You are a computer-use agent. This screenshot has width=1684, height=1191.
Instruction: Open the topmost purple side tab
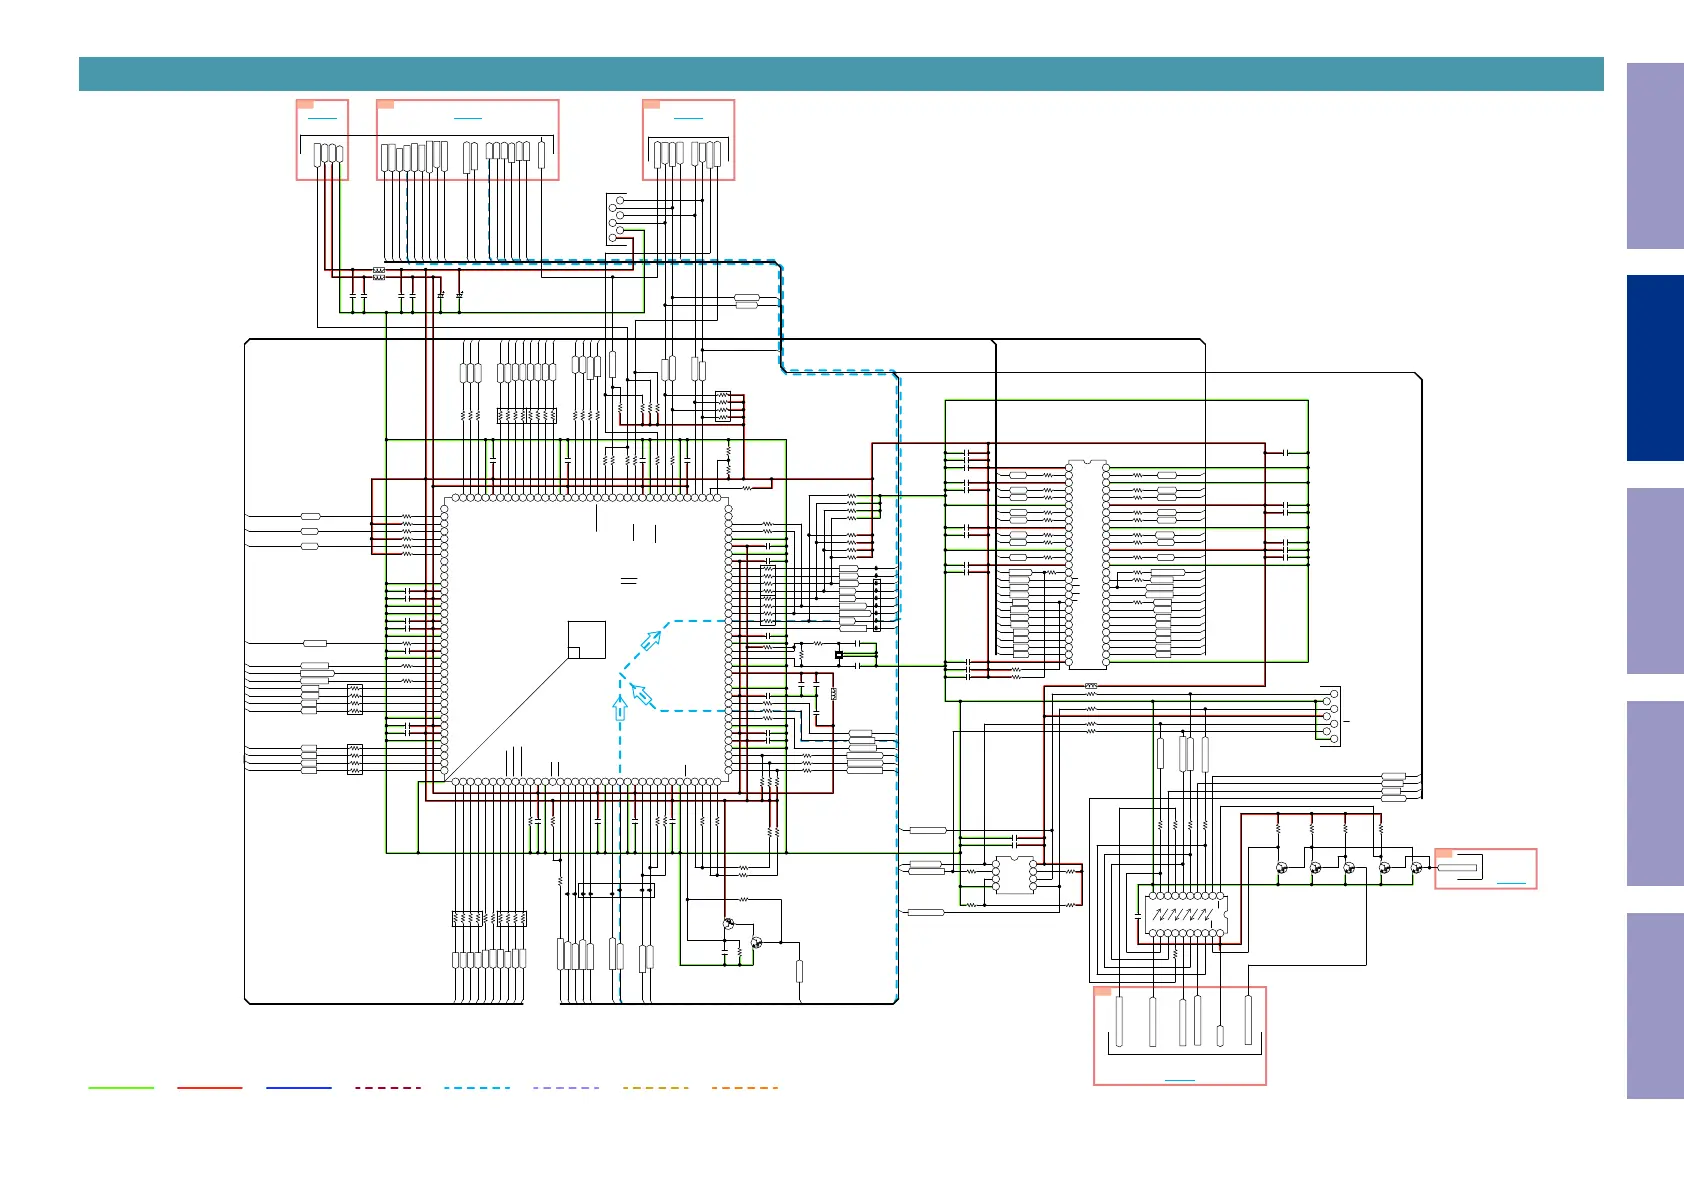pyautogui.click(x=1655, y=156)
